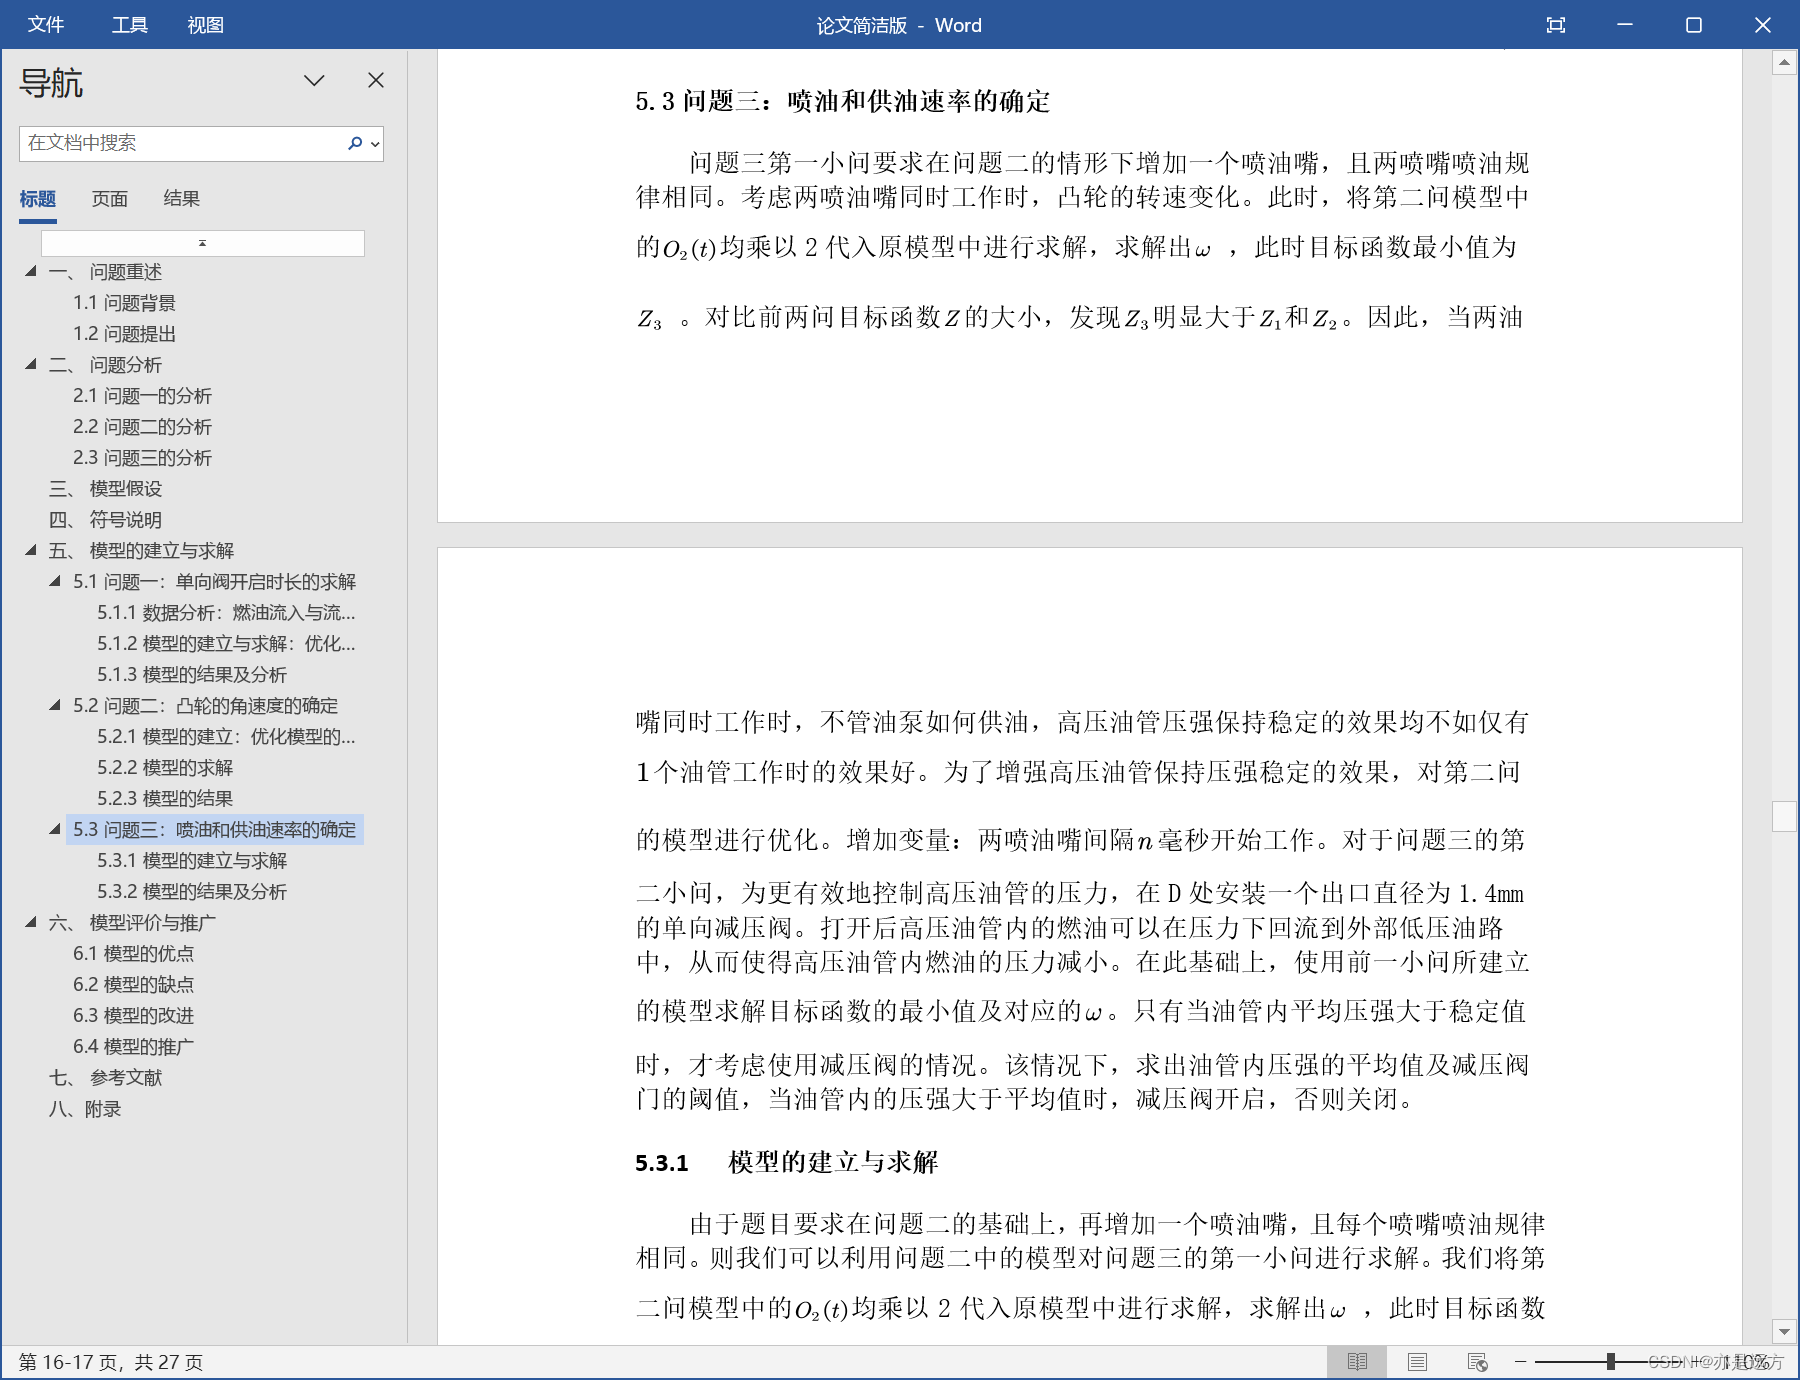Viewport: 1800px width, 1380px height.
Task: Go to heading 5.3.1 模型的建立与求解
Action: point(192,861)
